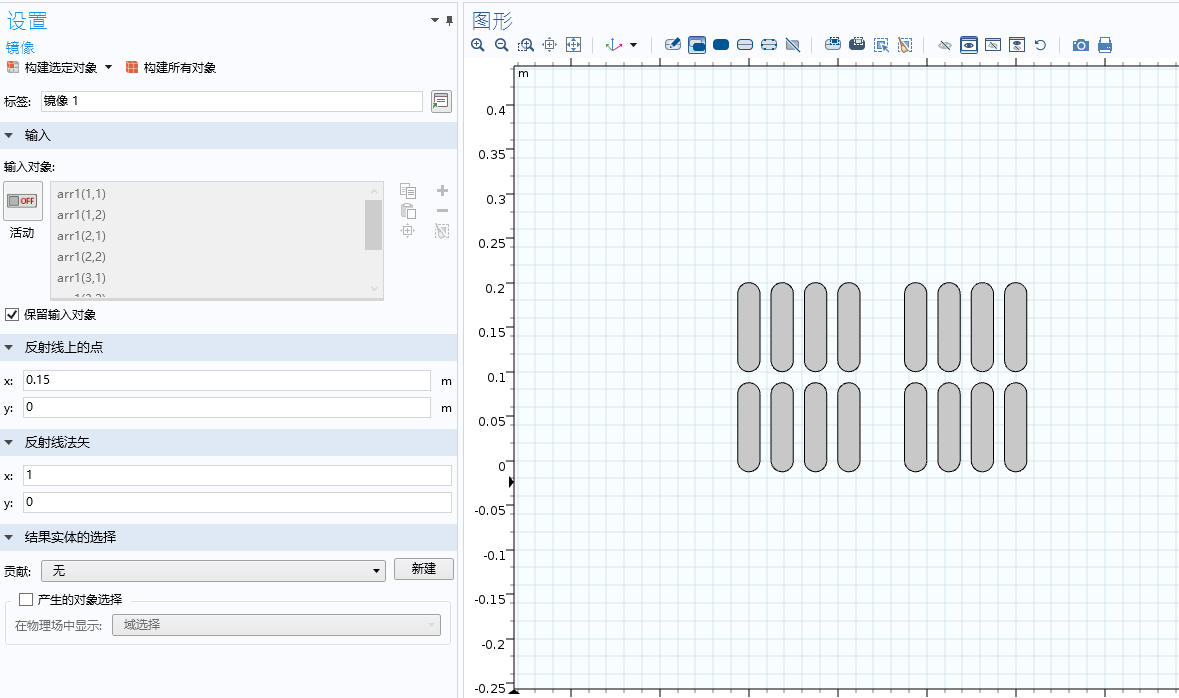This screenshot has height=698, width=1179.
Task: Click the hide selected crossed-eye icon
Action: (945, 45)
